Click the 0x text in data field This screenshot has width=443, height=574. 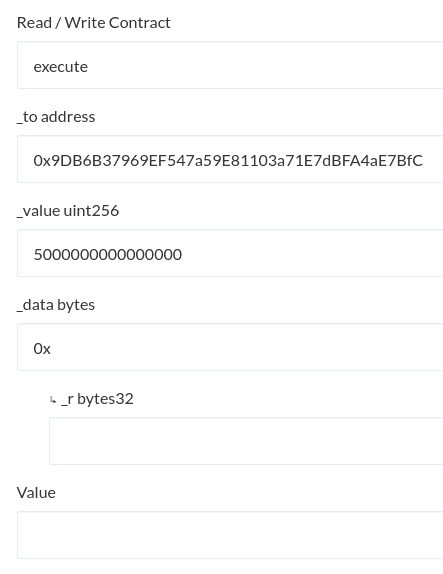pyautogui.click(x=42, y=349)
